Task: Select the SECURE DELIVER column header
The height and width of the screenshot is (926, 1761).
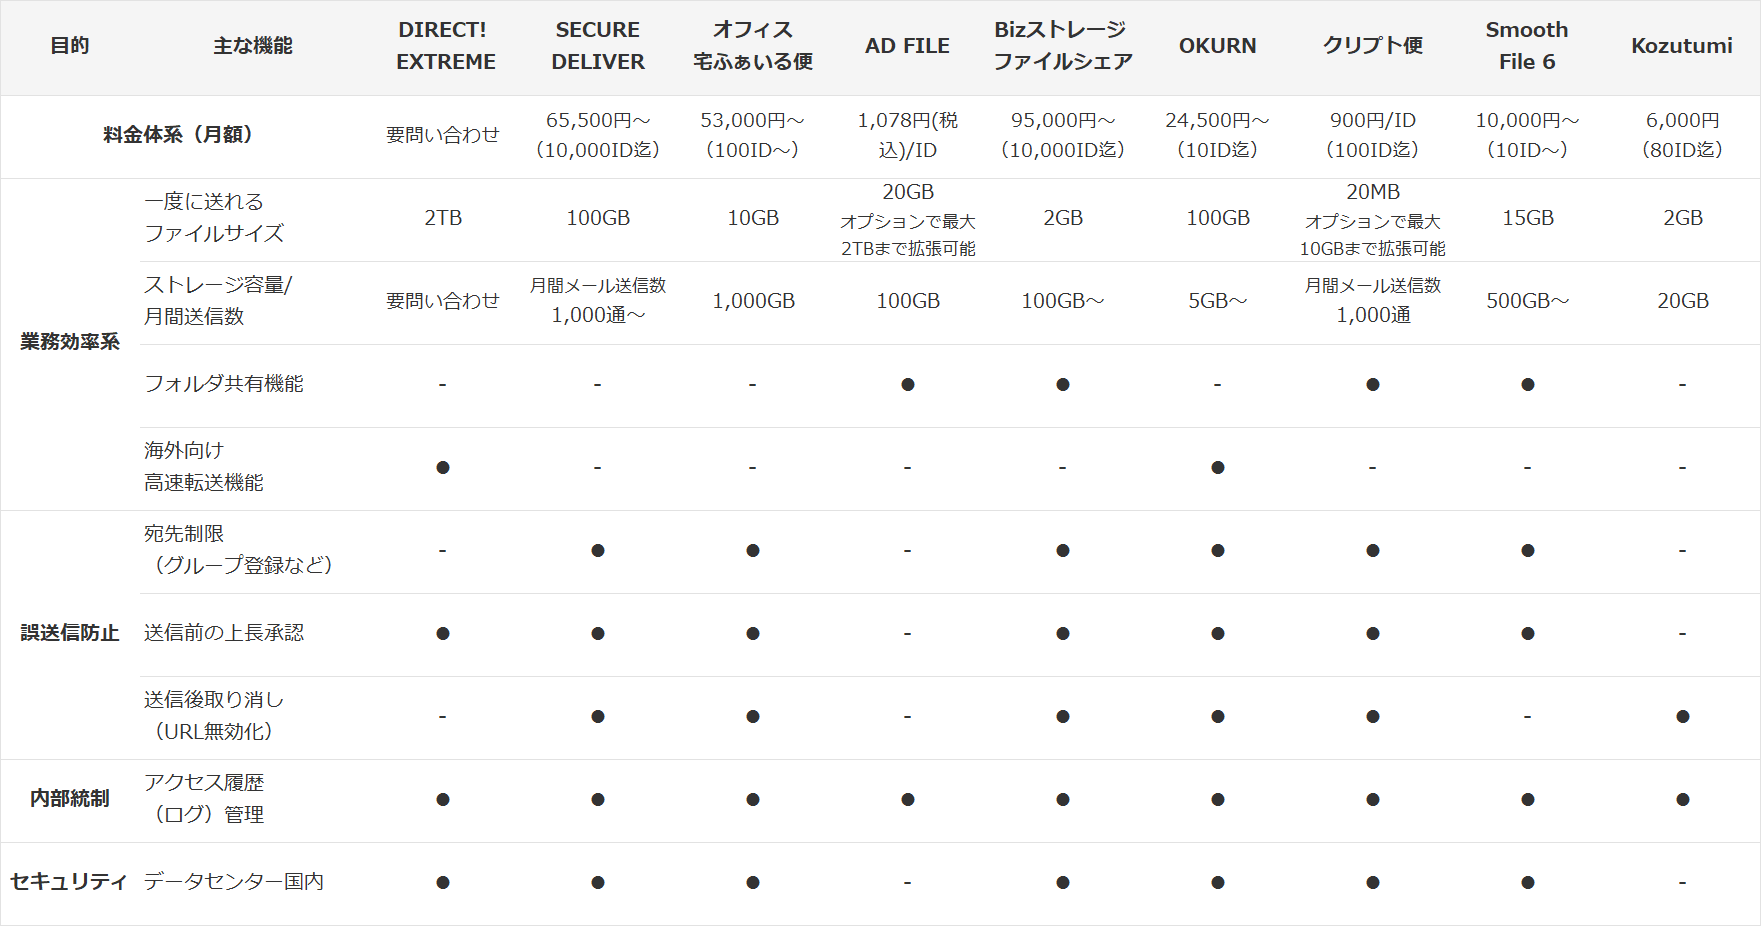Action: (x=597, y=46)
